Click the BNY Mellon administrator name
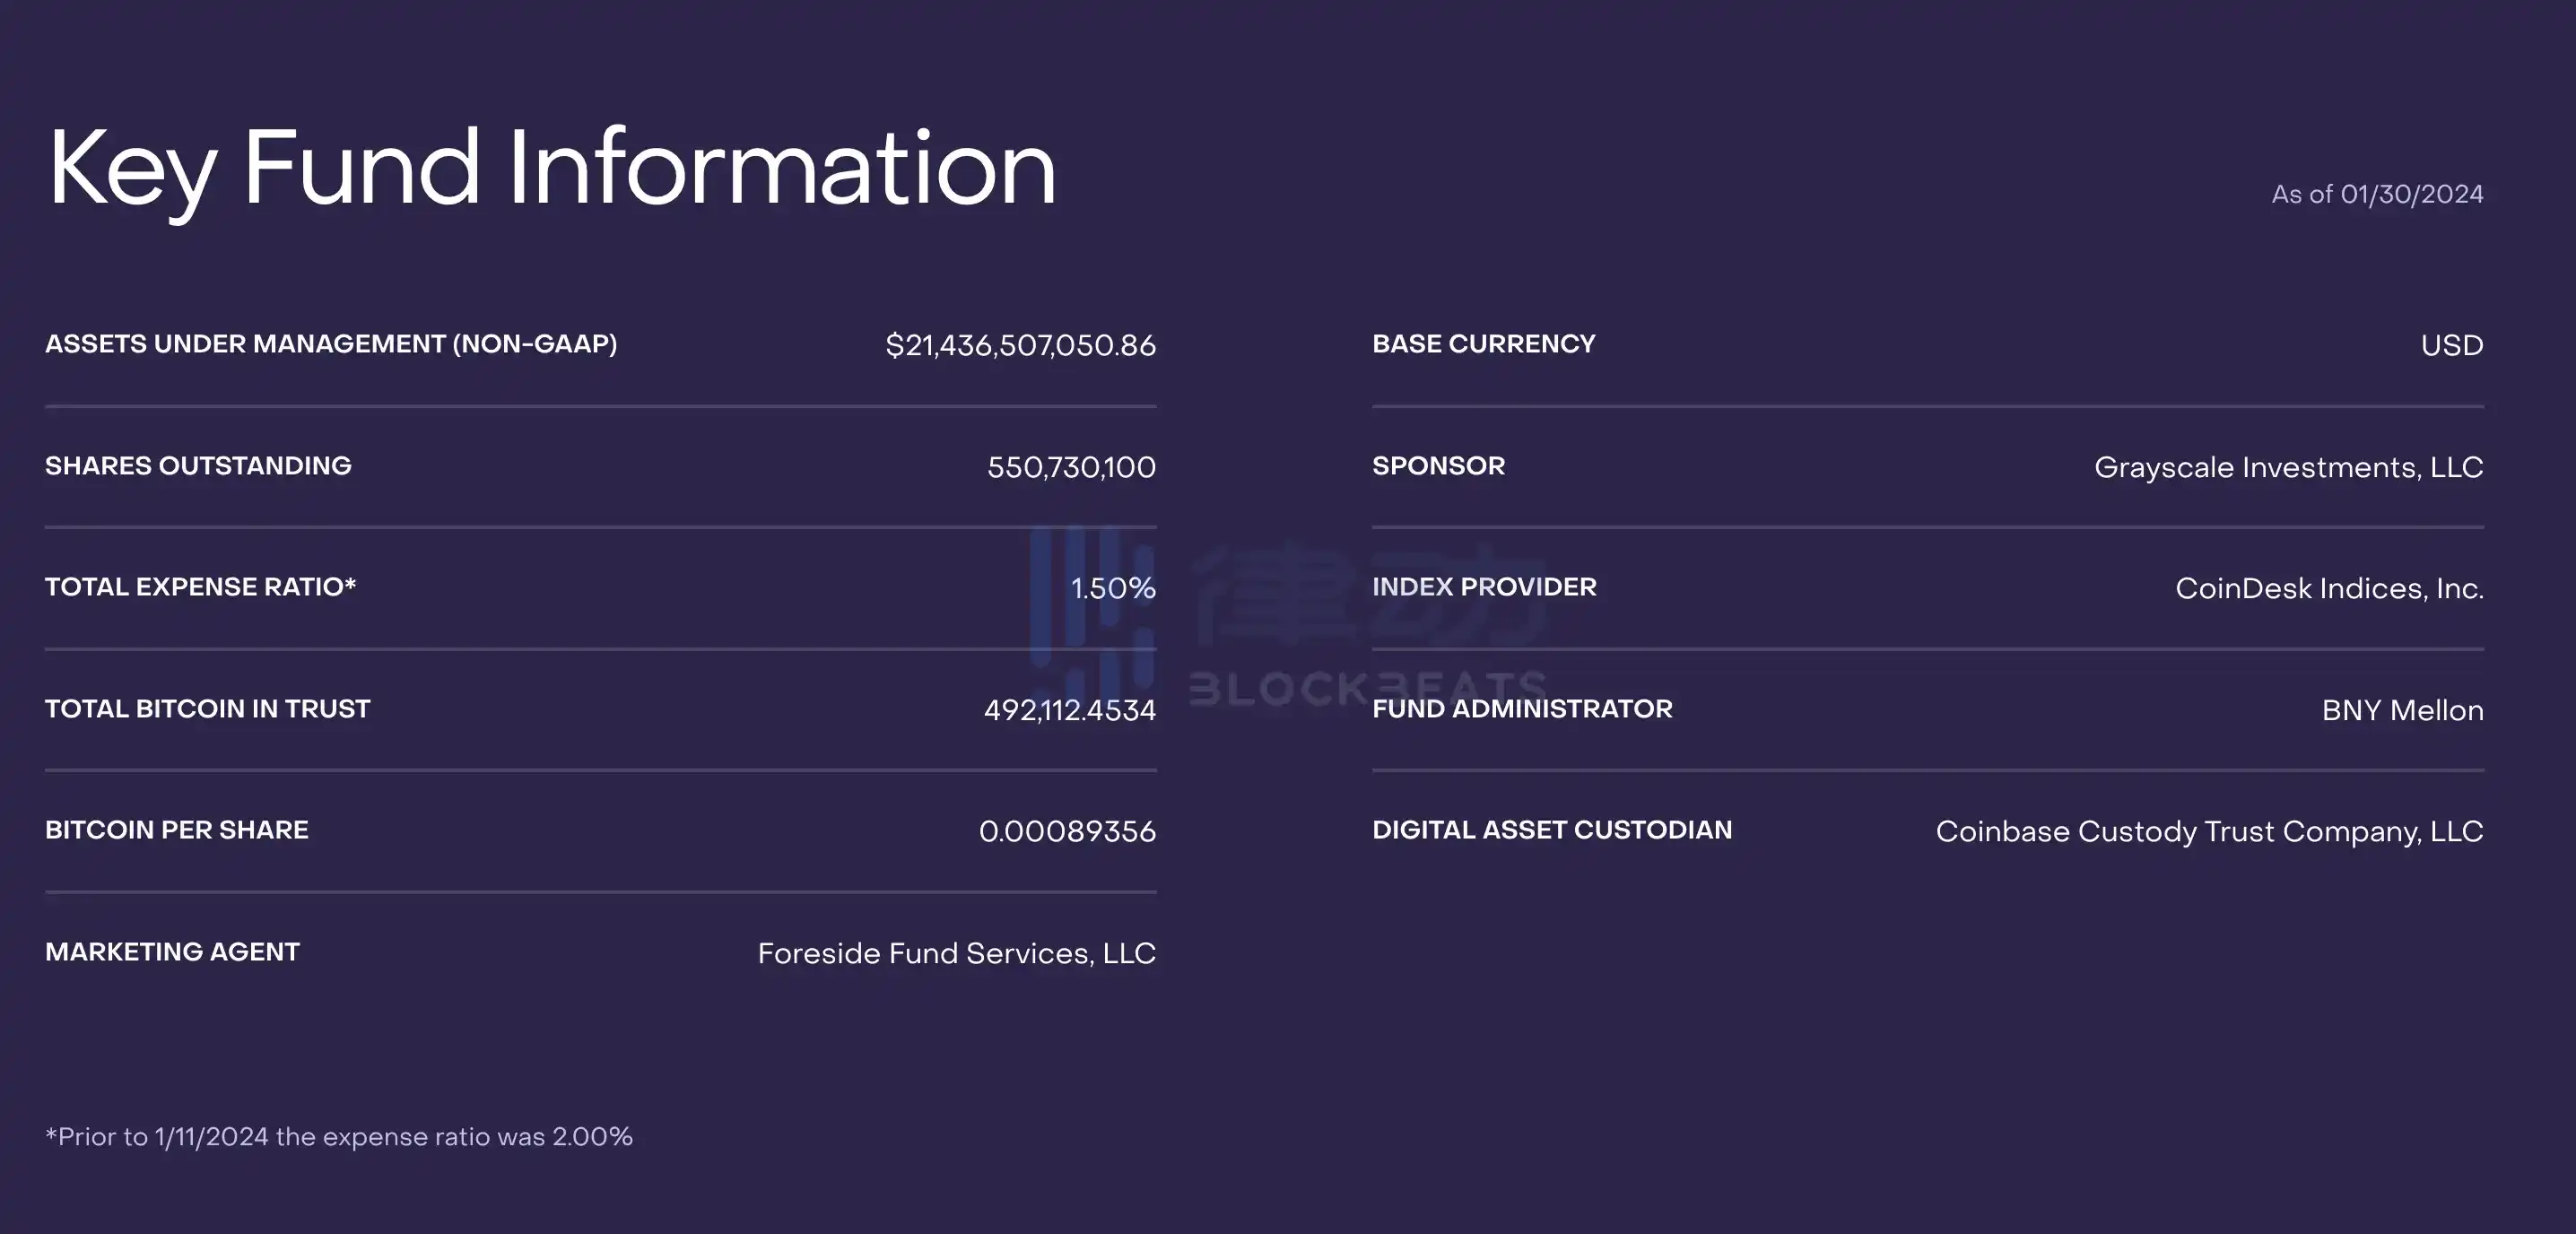 coord(2402,710)
